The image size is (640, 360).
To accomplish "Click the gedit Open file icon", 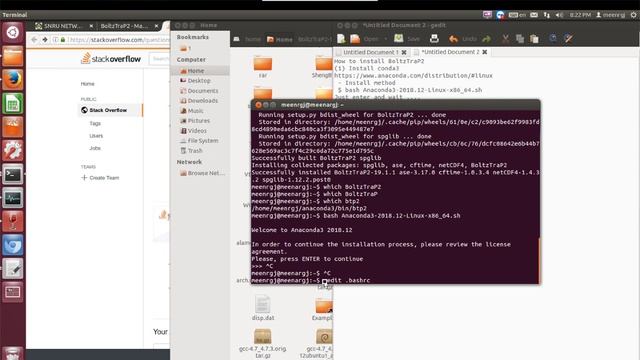I will [x=355, y=39].
